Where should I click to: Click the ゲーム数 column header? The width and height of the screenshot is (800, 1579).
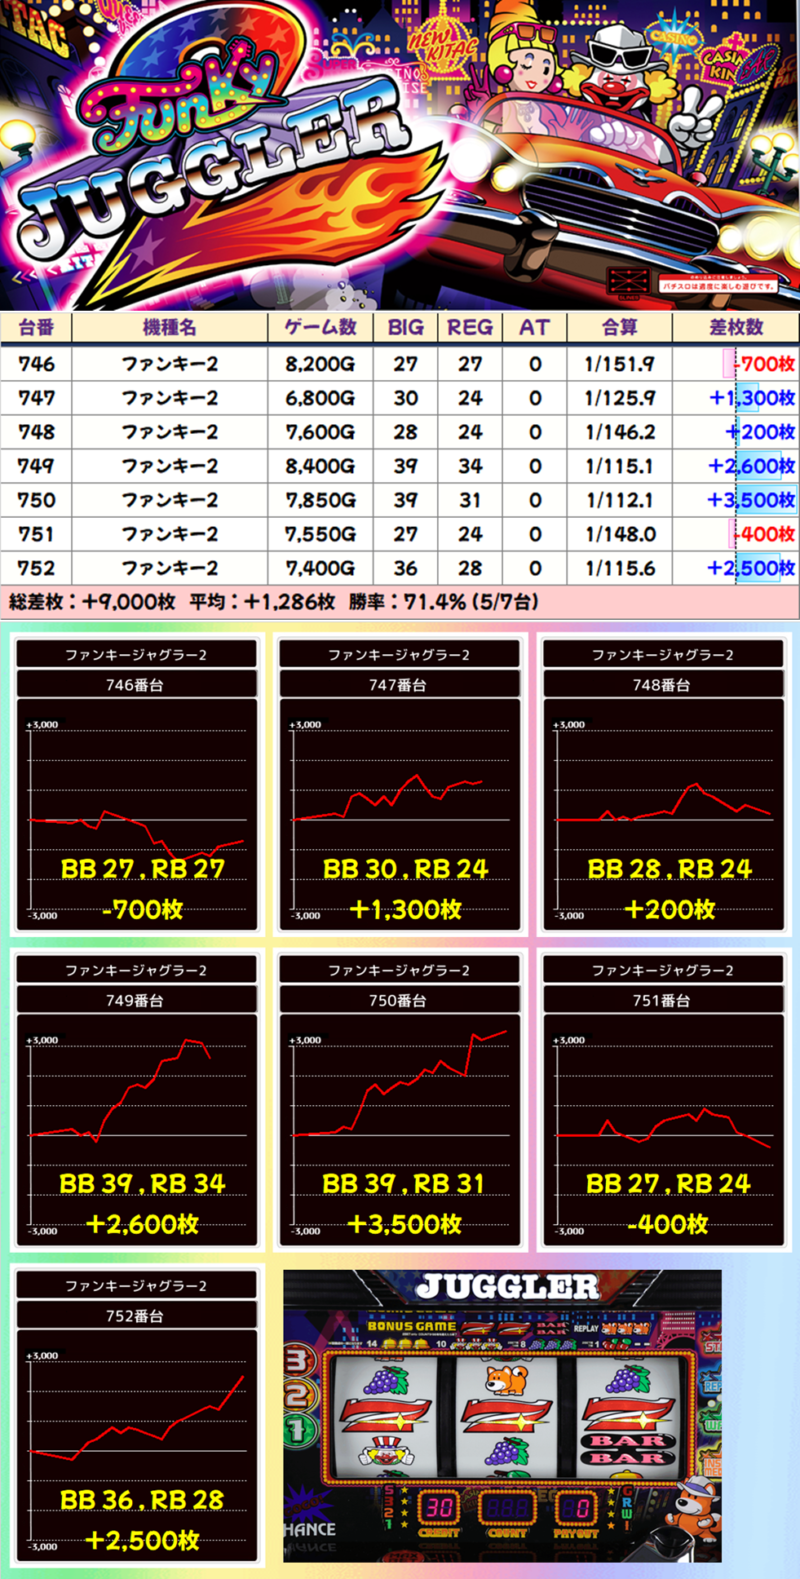(320, 327)
